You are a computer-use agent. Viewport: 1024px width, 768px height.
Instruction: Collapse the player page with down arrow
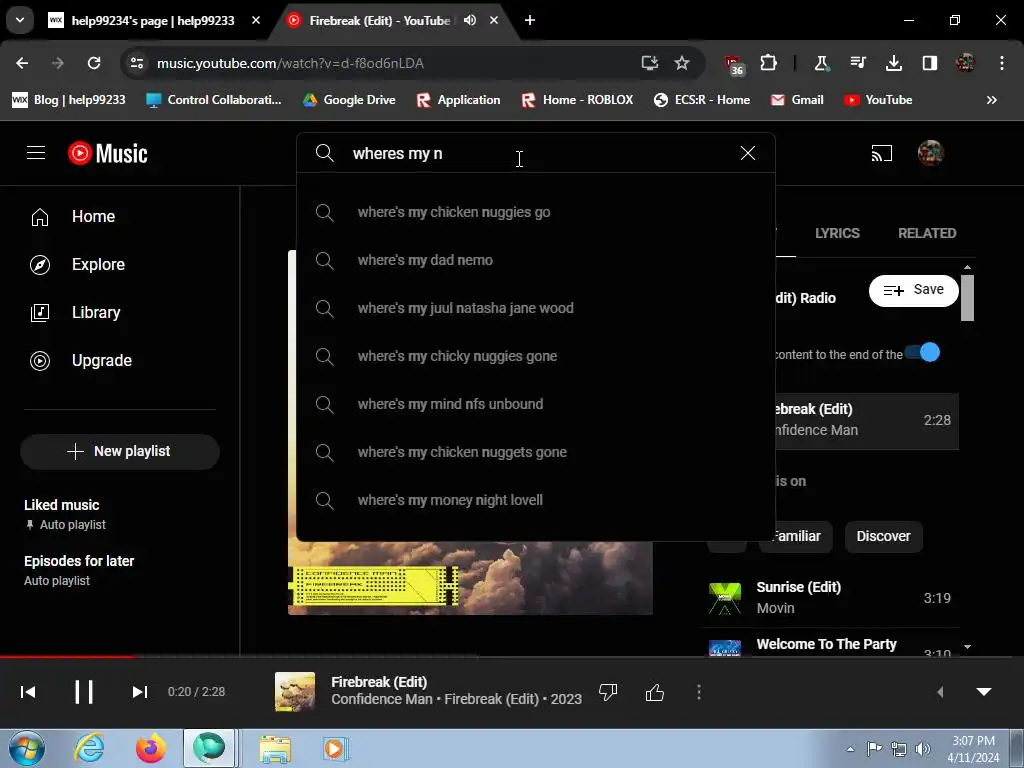click(x=984, y=692)
